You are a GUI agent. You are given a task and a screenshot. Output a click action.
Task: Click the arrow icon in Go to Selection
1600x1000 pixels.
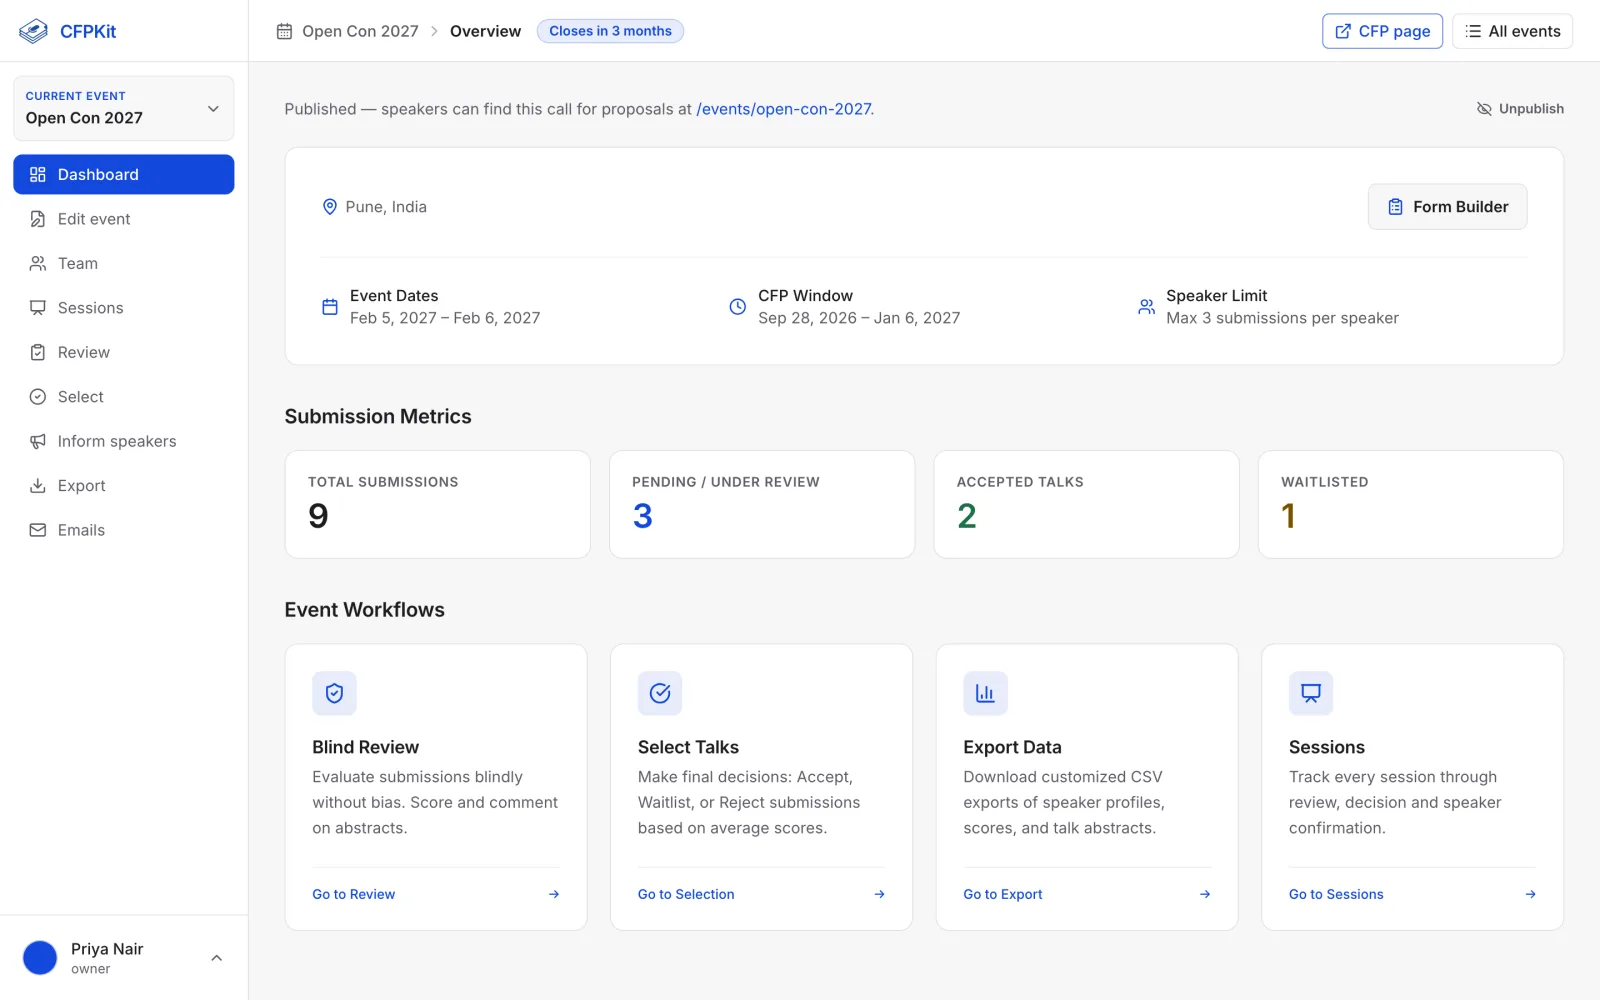tap(880, 894)
